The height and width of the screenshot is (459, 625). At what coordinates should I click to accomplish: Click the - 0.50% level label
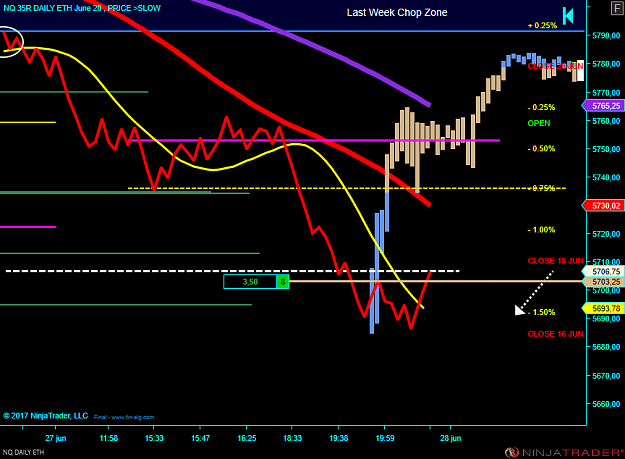coord(541,149)
